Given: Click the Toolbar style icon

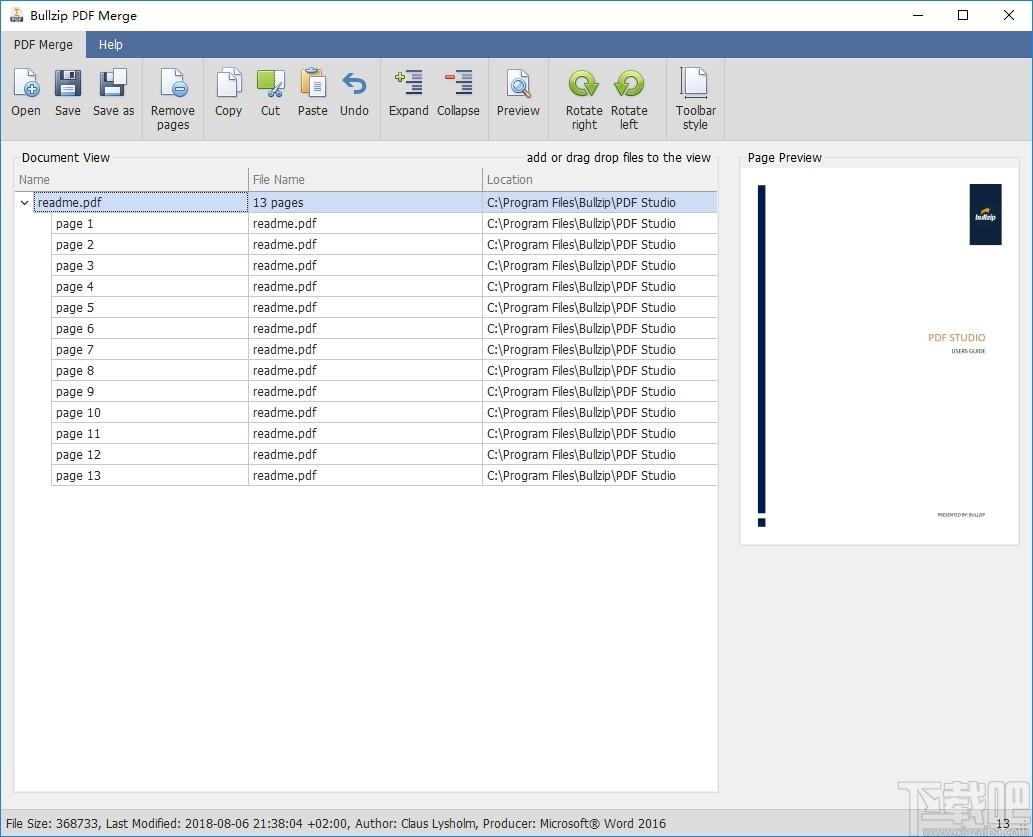Looking at the screenshot, I should pos(695,83).
